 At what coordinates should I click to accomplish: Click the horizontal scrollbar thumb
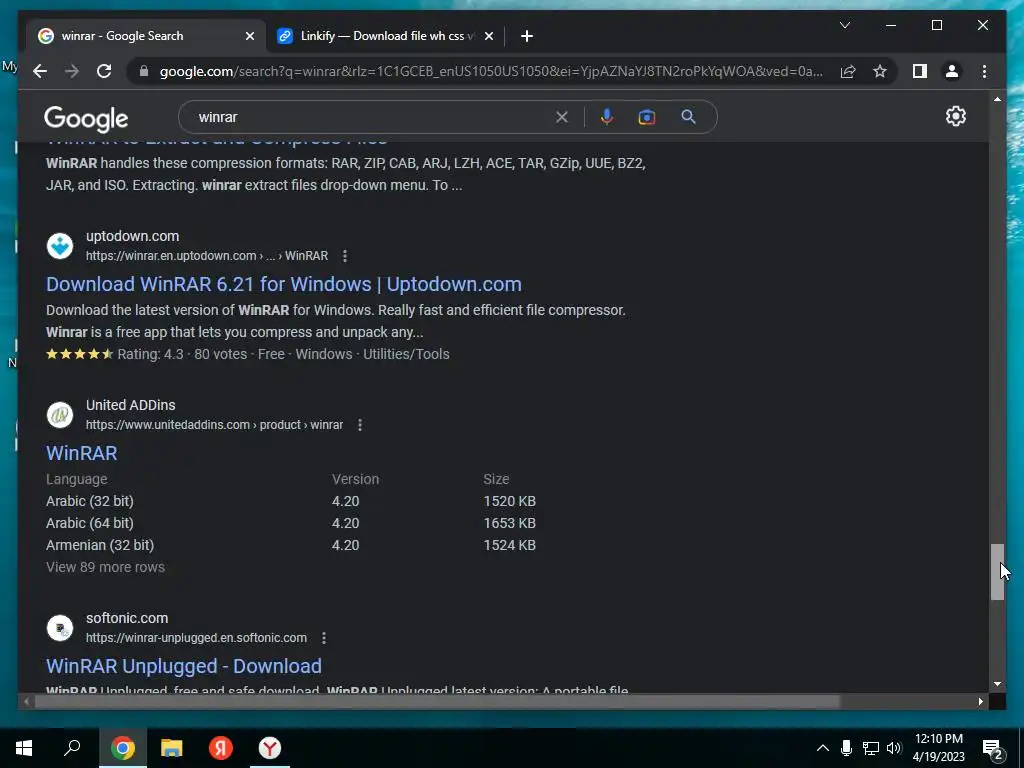point(437,701)
